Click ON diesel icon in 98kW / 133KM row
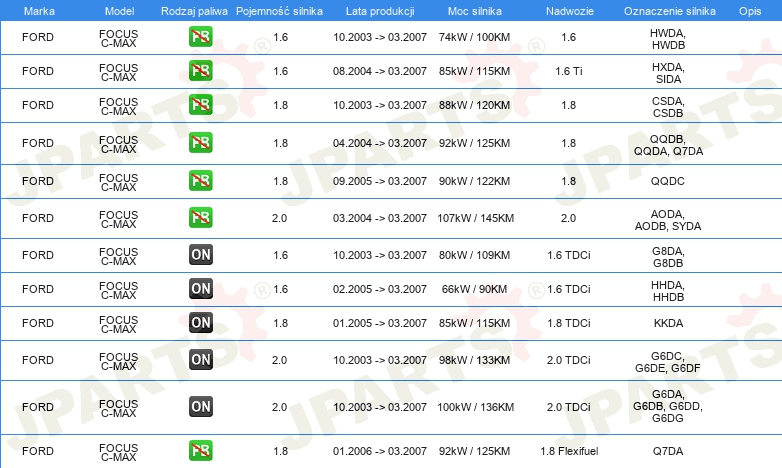 click(x=201, y=359)
